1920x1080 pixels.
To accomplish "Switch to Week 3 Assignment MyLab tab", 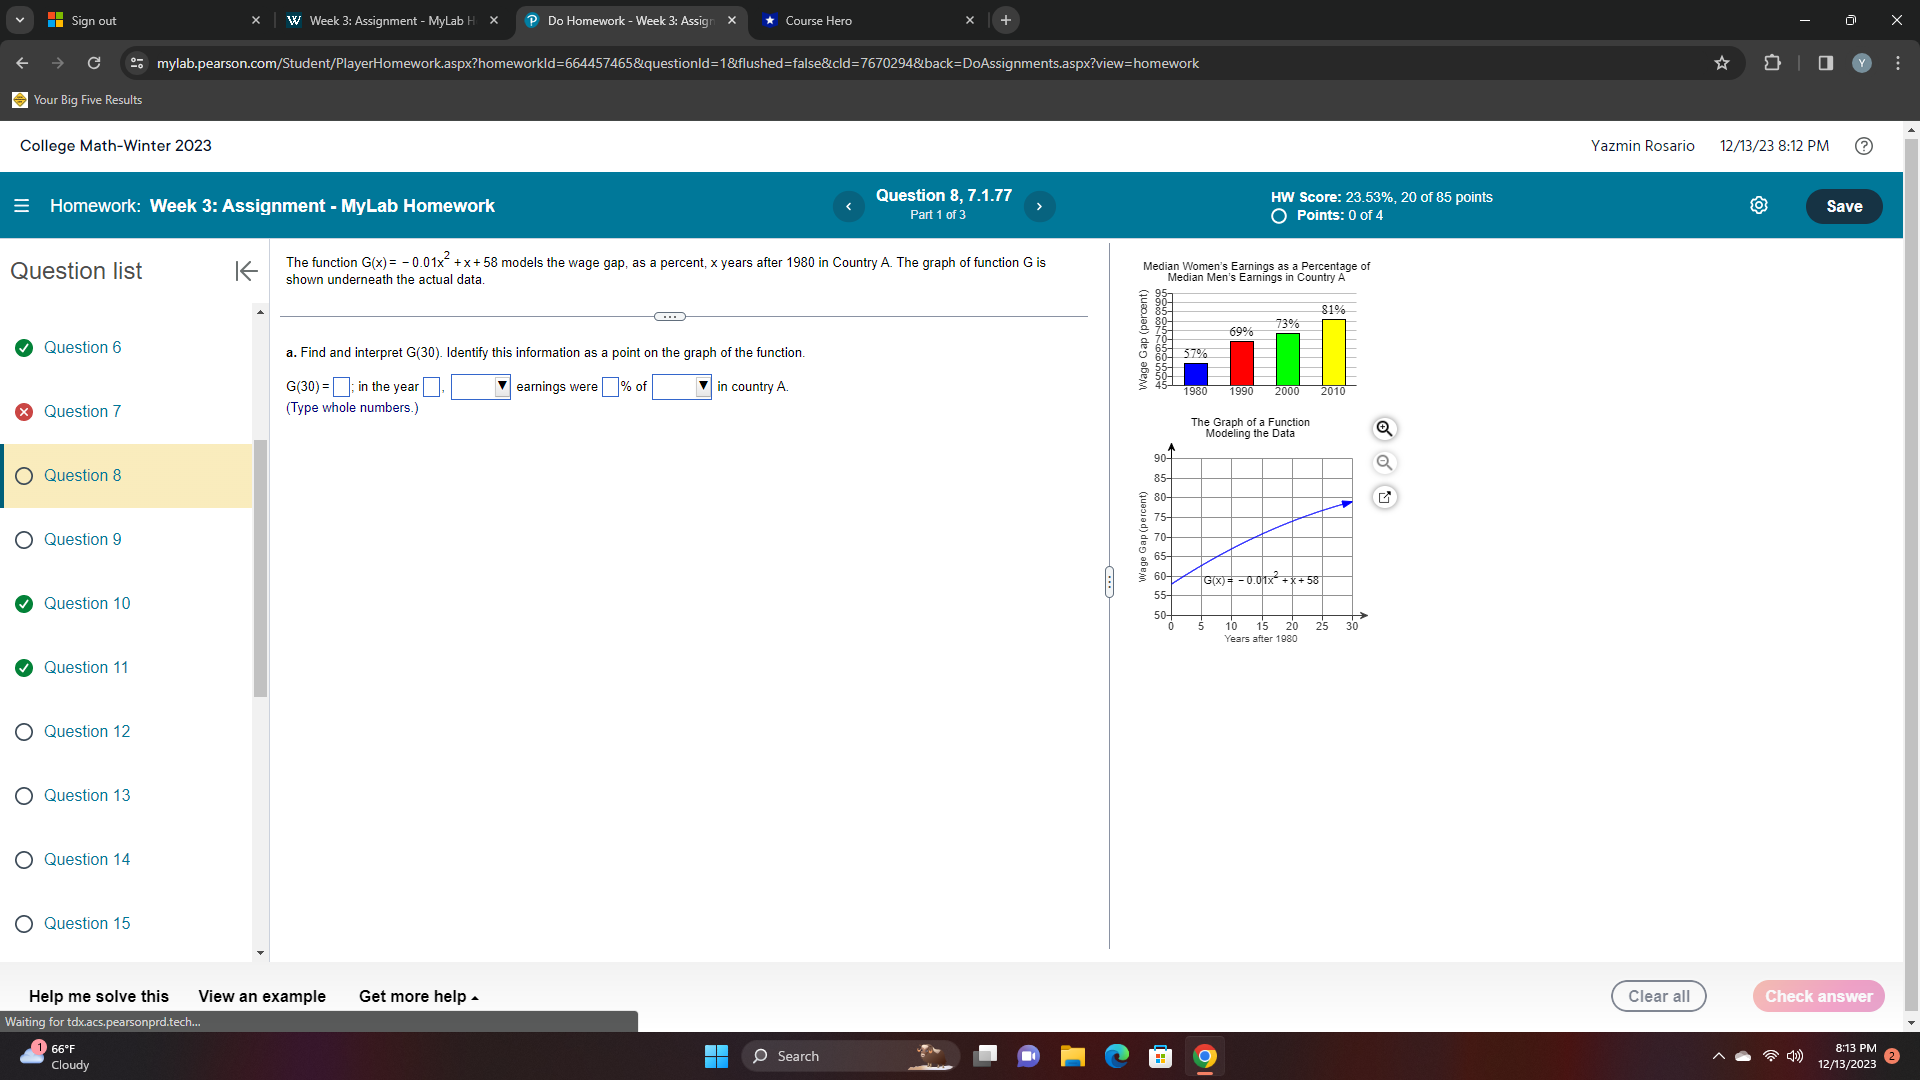I will pyautogui.click(x=390, y=21).
